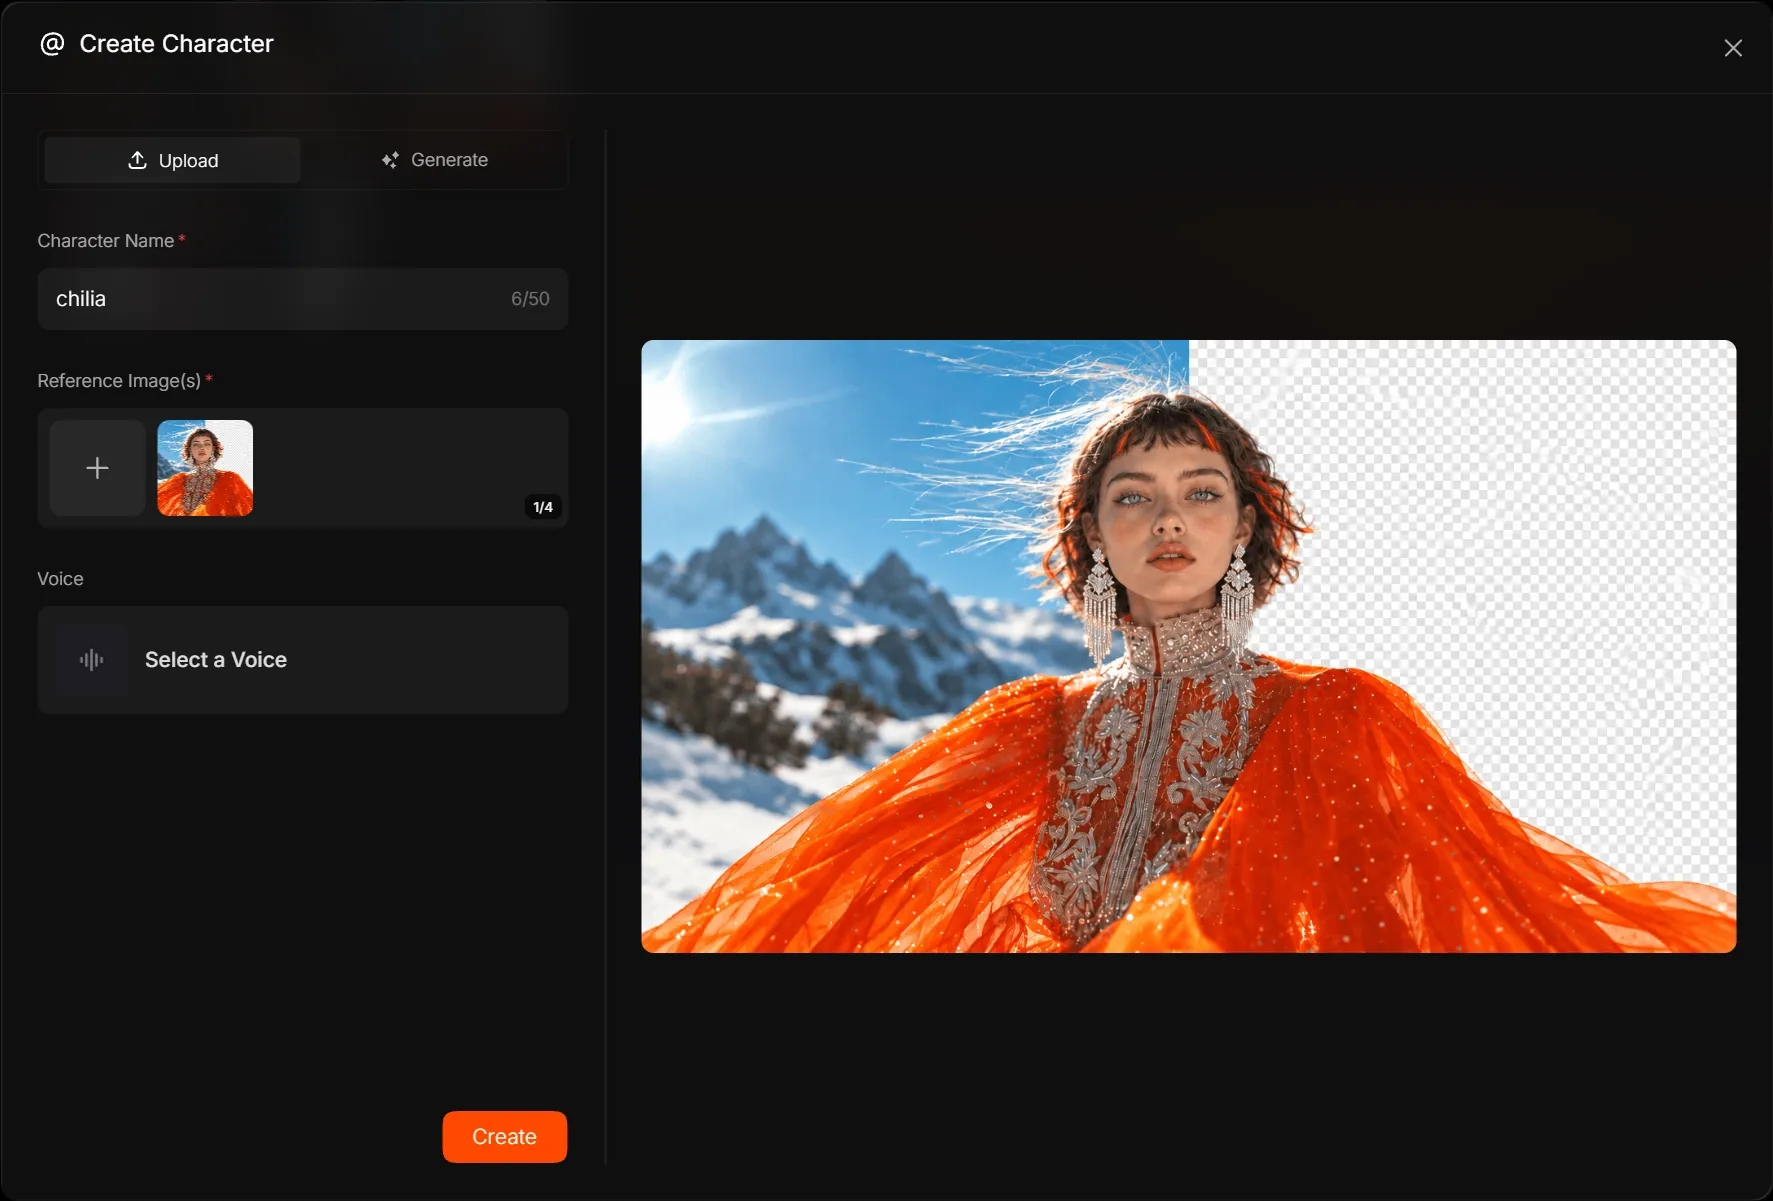Screen dimensions: 1773x1201
Task: Click the 6/50 character count
Action: [530, 299]
